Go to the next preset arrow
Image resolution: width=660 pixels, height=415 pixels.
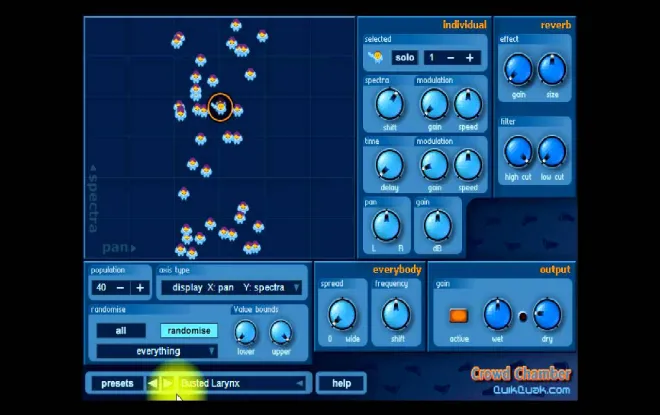(168, 383)
